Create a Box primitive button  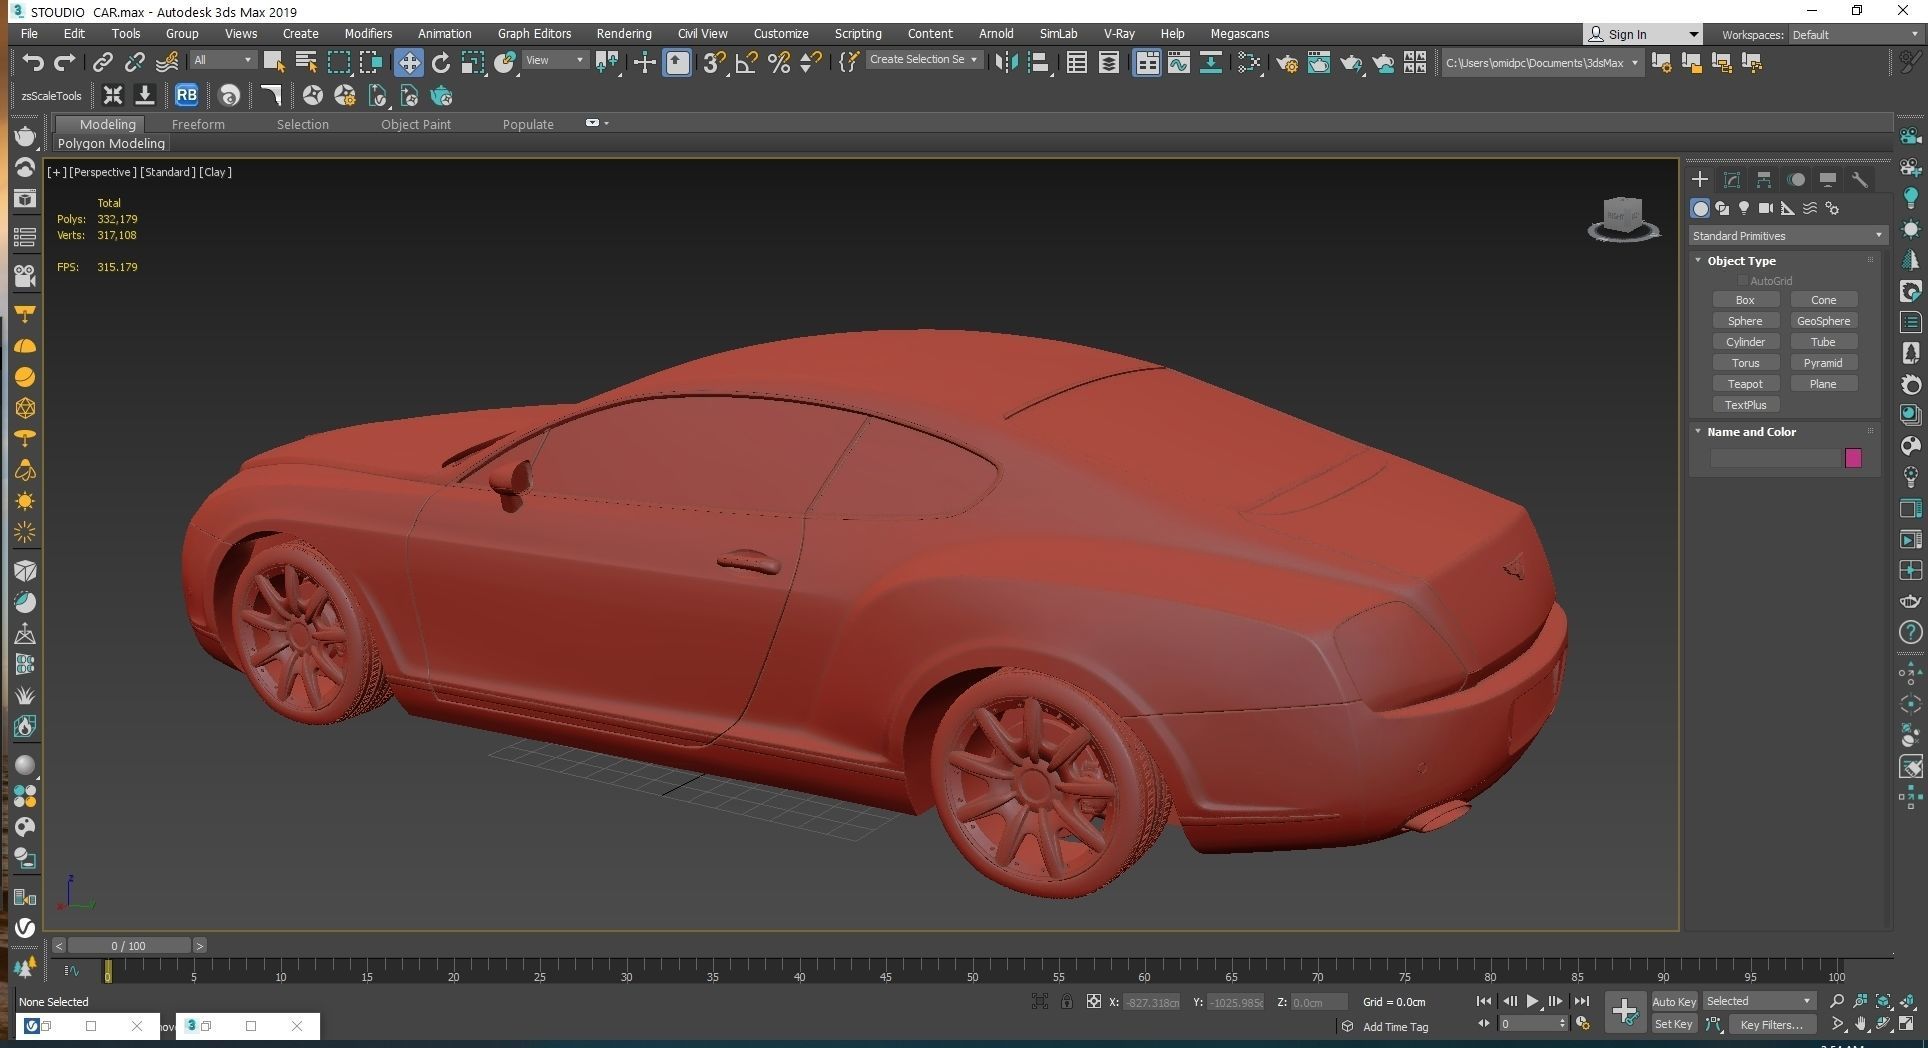pyautogui.click(x=1745, y=300)
